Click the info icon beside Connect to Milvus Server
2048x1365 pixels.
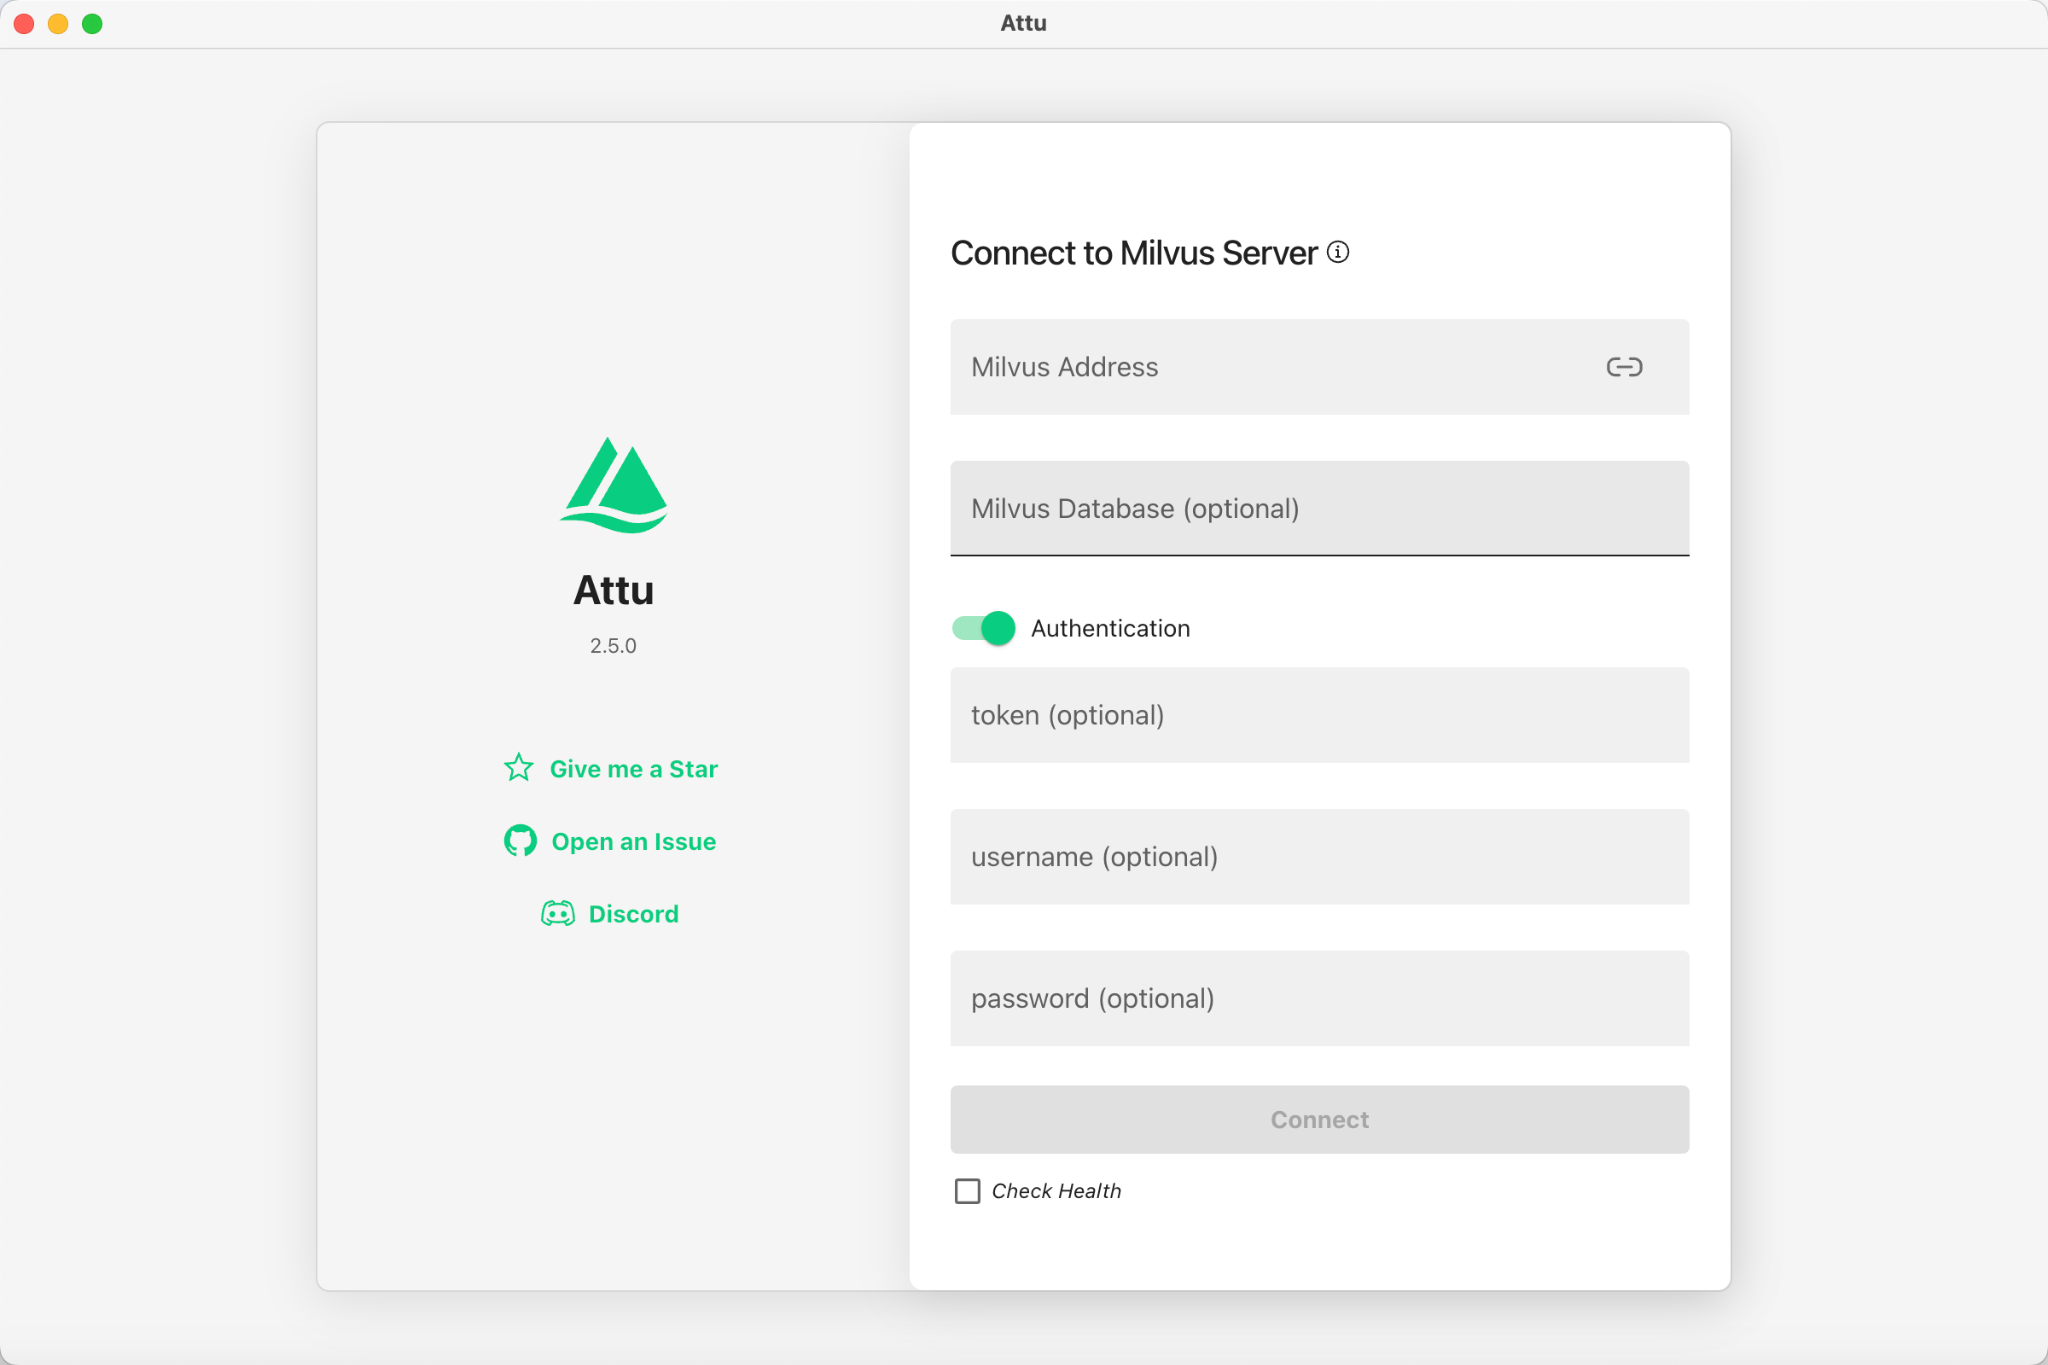click(1338, 252)
